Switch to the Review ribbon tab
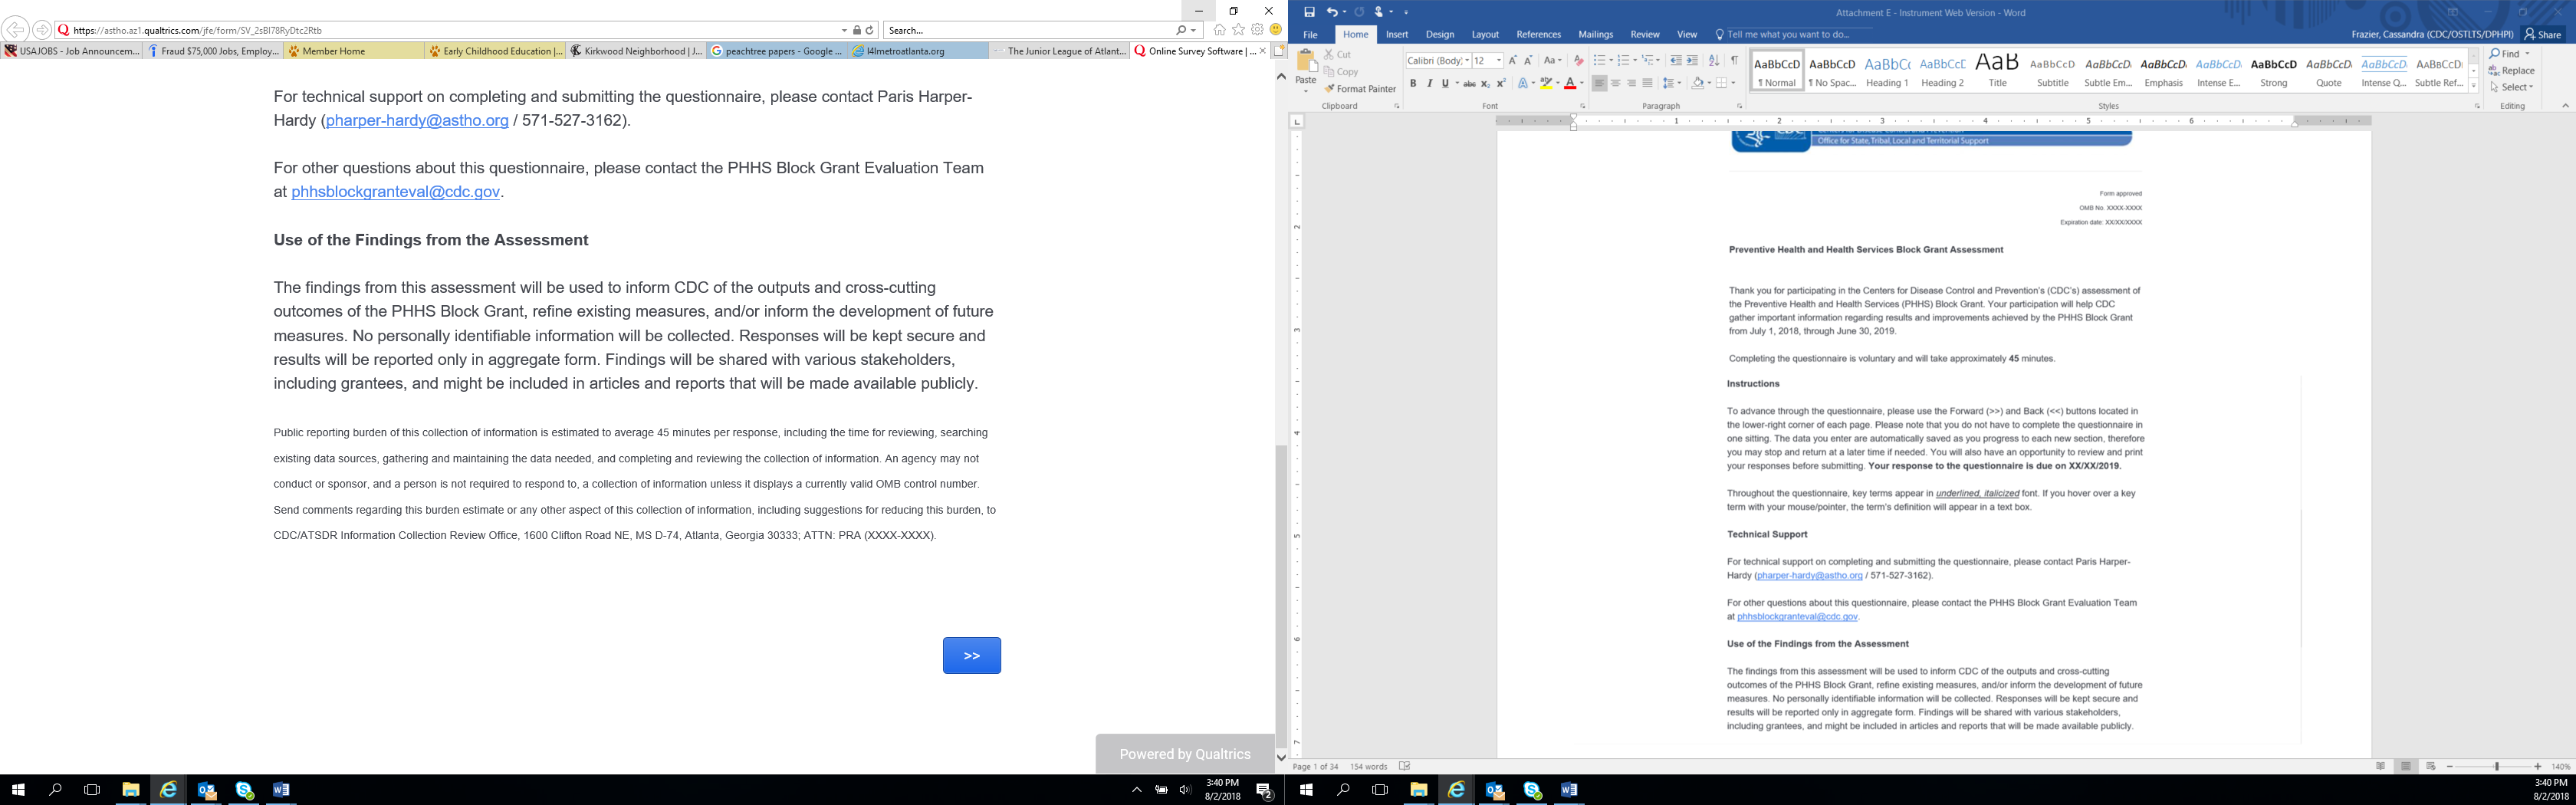 [1645, 34]
